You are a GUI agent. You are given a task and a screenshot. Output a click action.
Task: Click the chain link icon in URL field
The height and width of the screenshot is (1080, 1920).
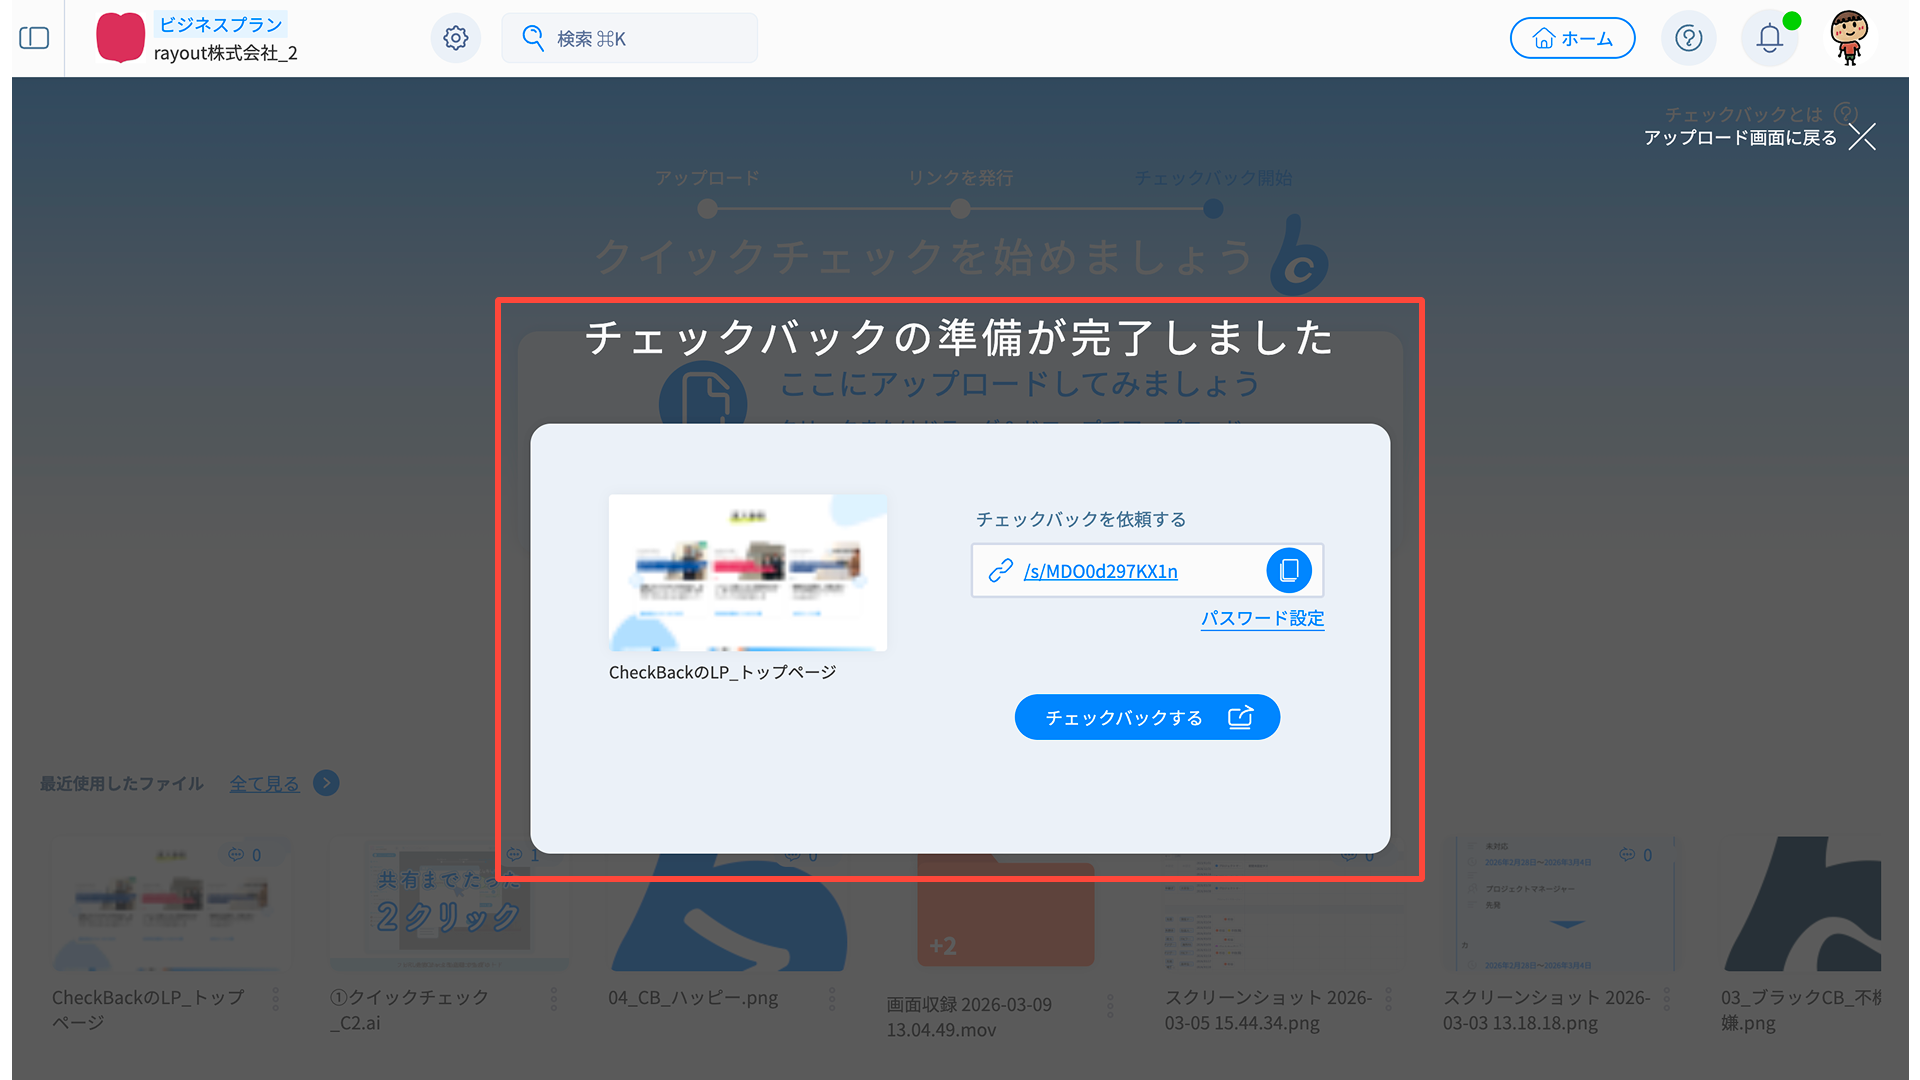(x=1000, y=570)
